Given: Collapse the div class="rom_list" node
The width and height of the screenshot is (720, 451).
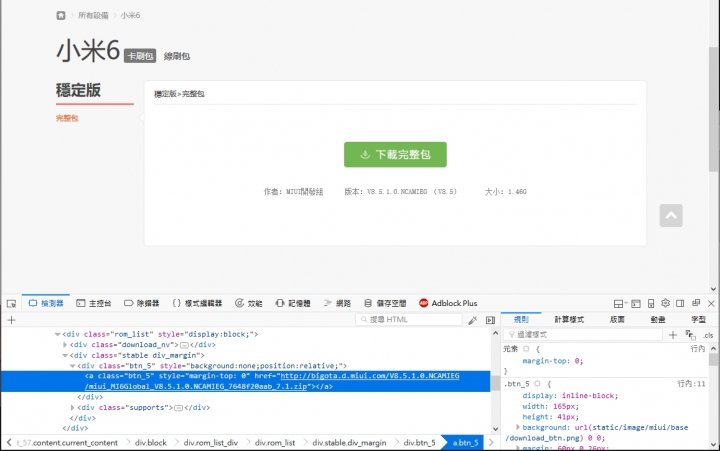Looking at the screenshot, I should (x=57, y=334).
